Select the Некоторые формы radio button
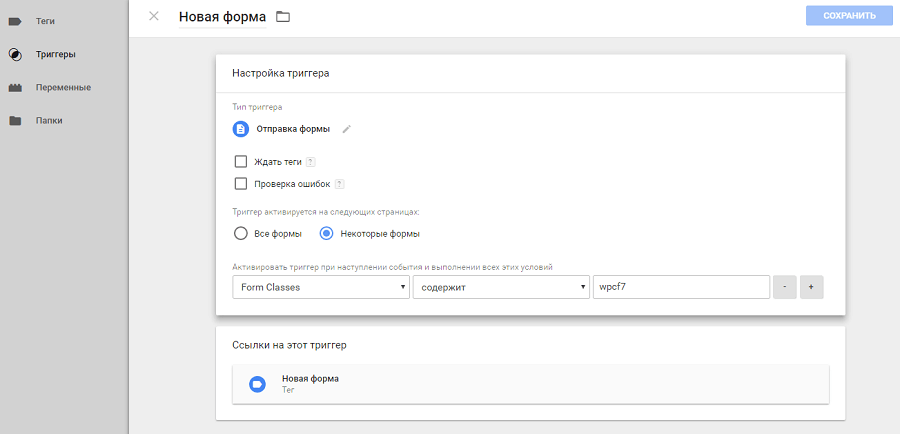 [326, 233]
